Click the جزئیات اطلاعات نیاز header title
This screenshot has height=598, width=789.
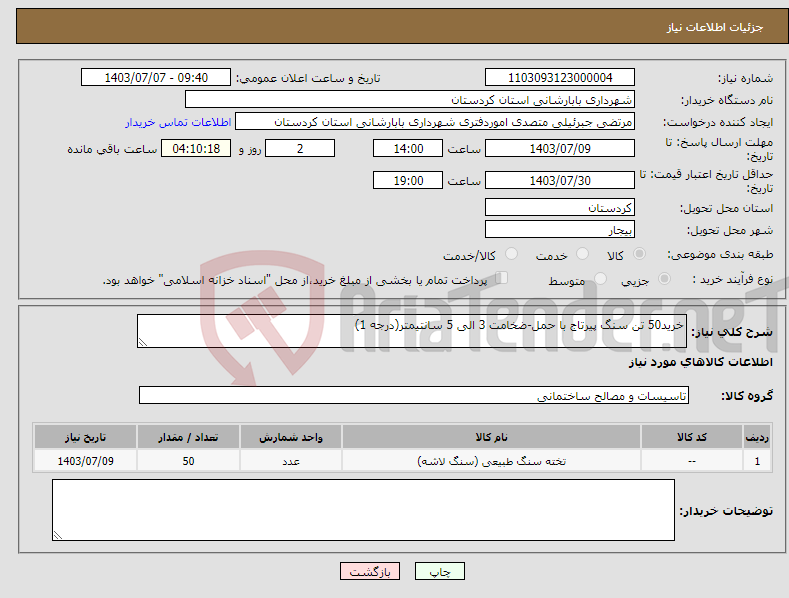point(715,27)
